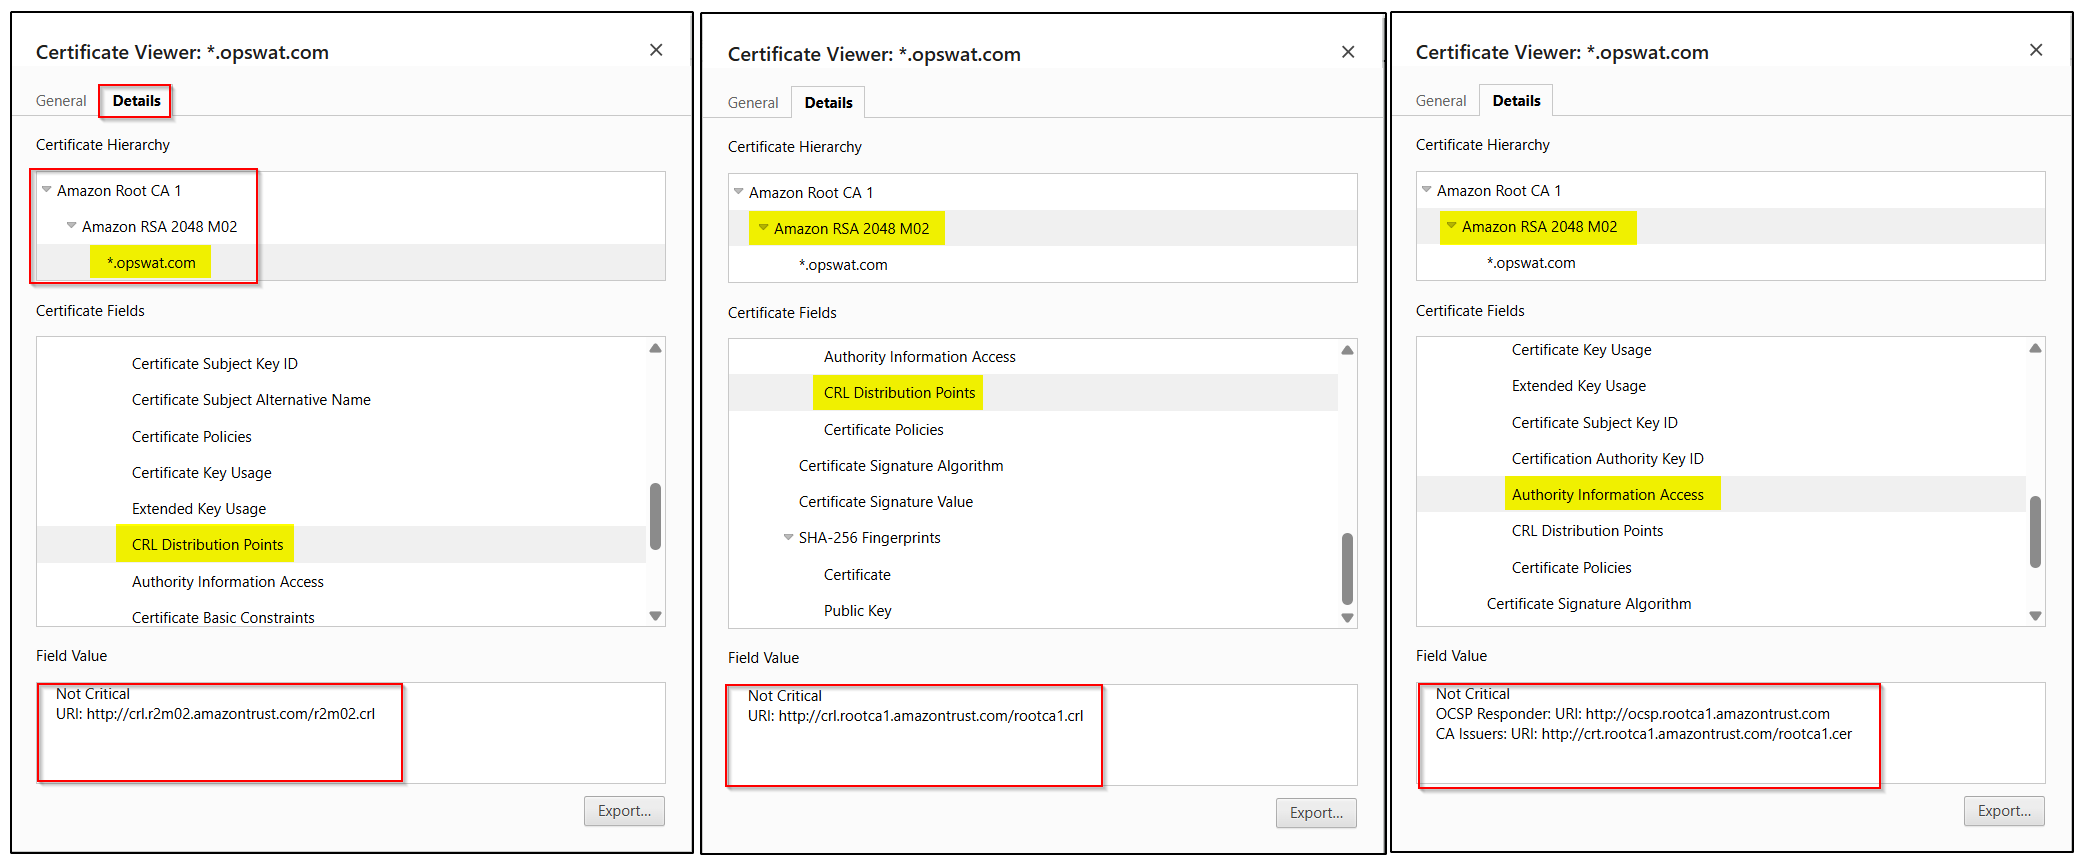Click scroll down arrow in left fields list
The image size is (2087, 864).
click(x=655, y=616)
